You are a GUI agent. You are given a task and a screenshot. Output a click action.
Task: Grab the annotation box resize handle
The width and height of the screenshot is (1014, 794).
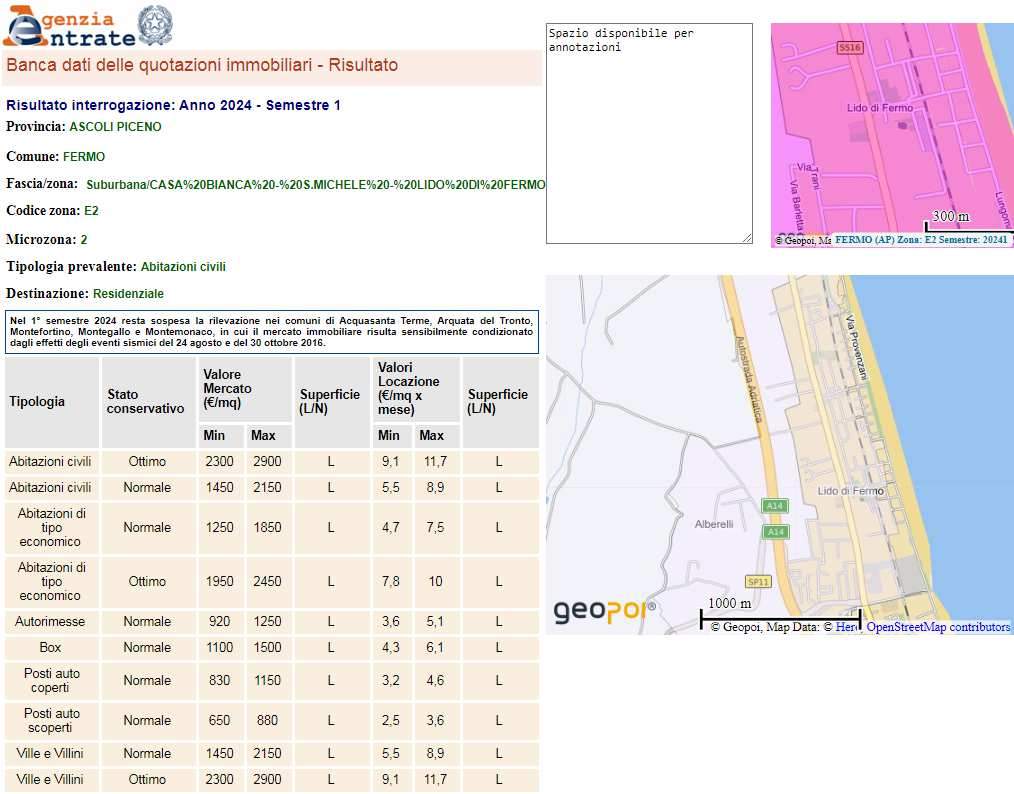click(746, 238)
